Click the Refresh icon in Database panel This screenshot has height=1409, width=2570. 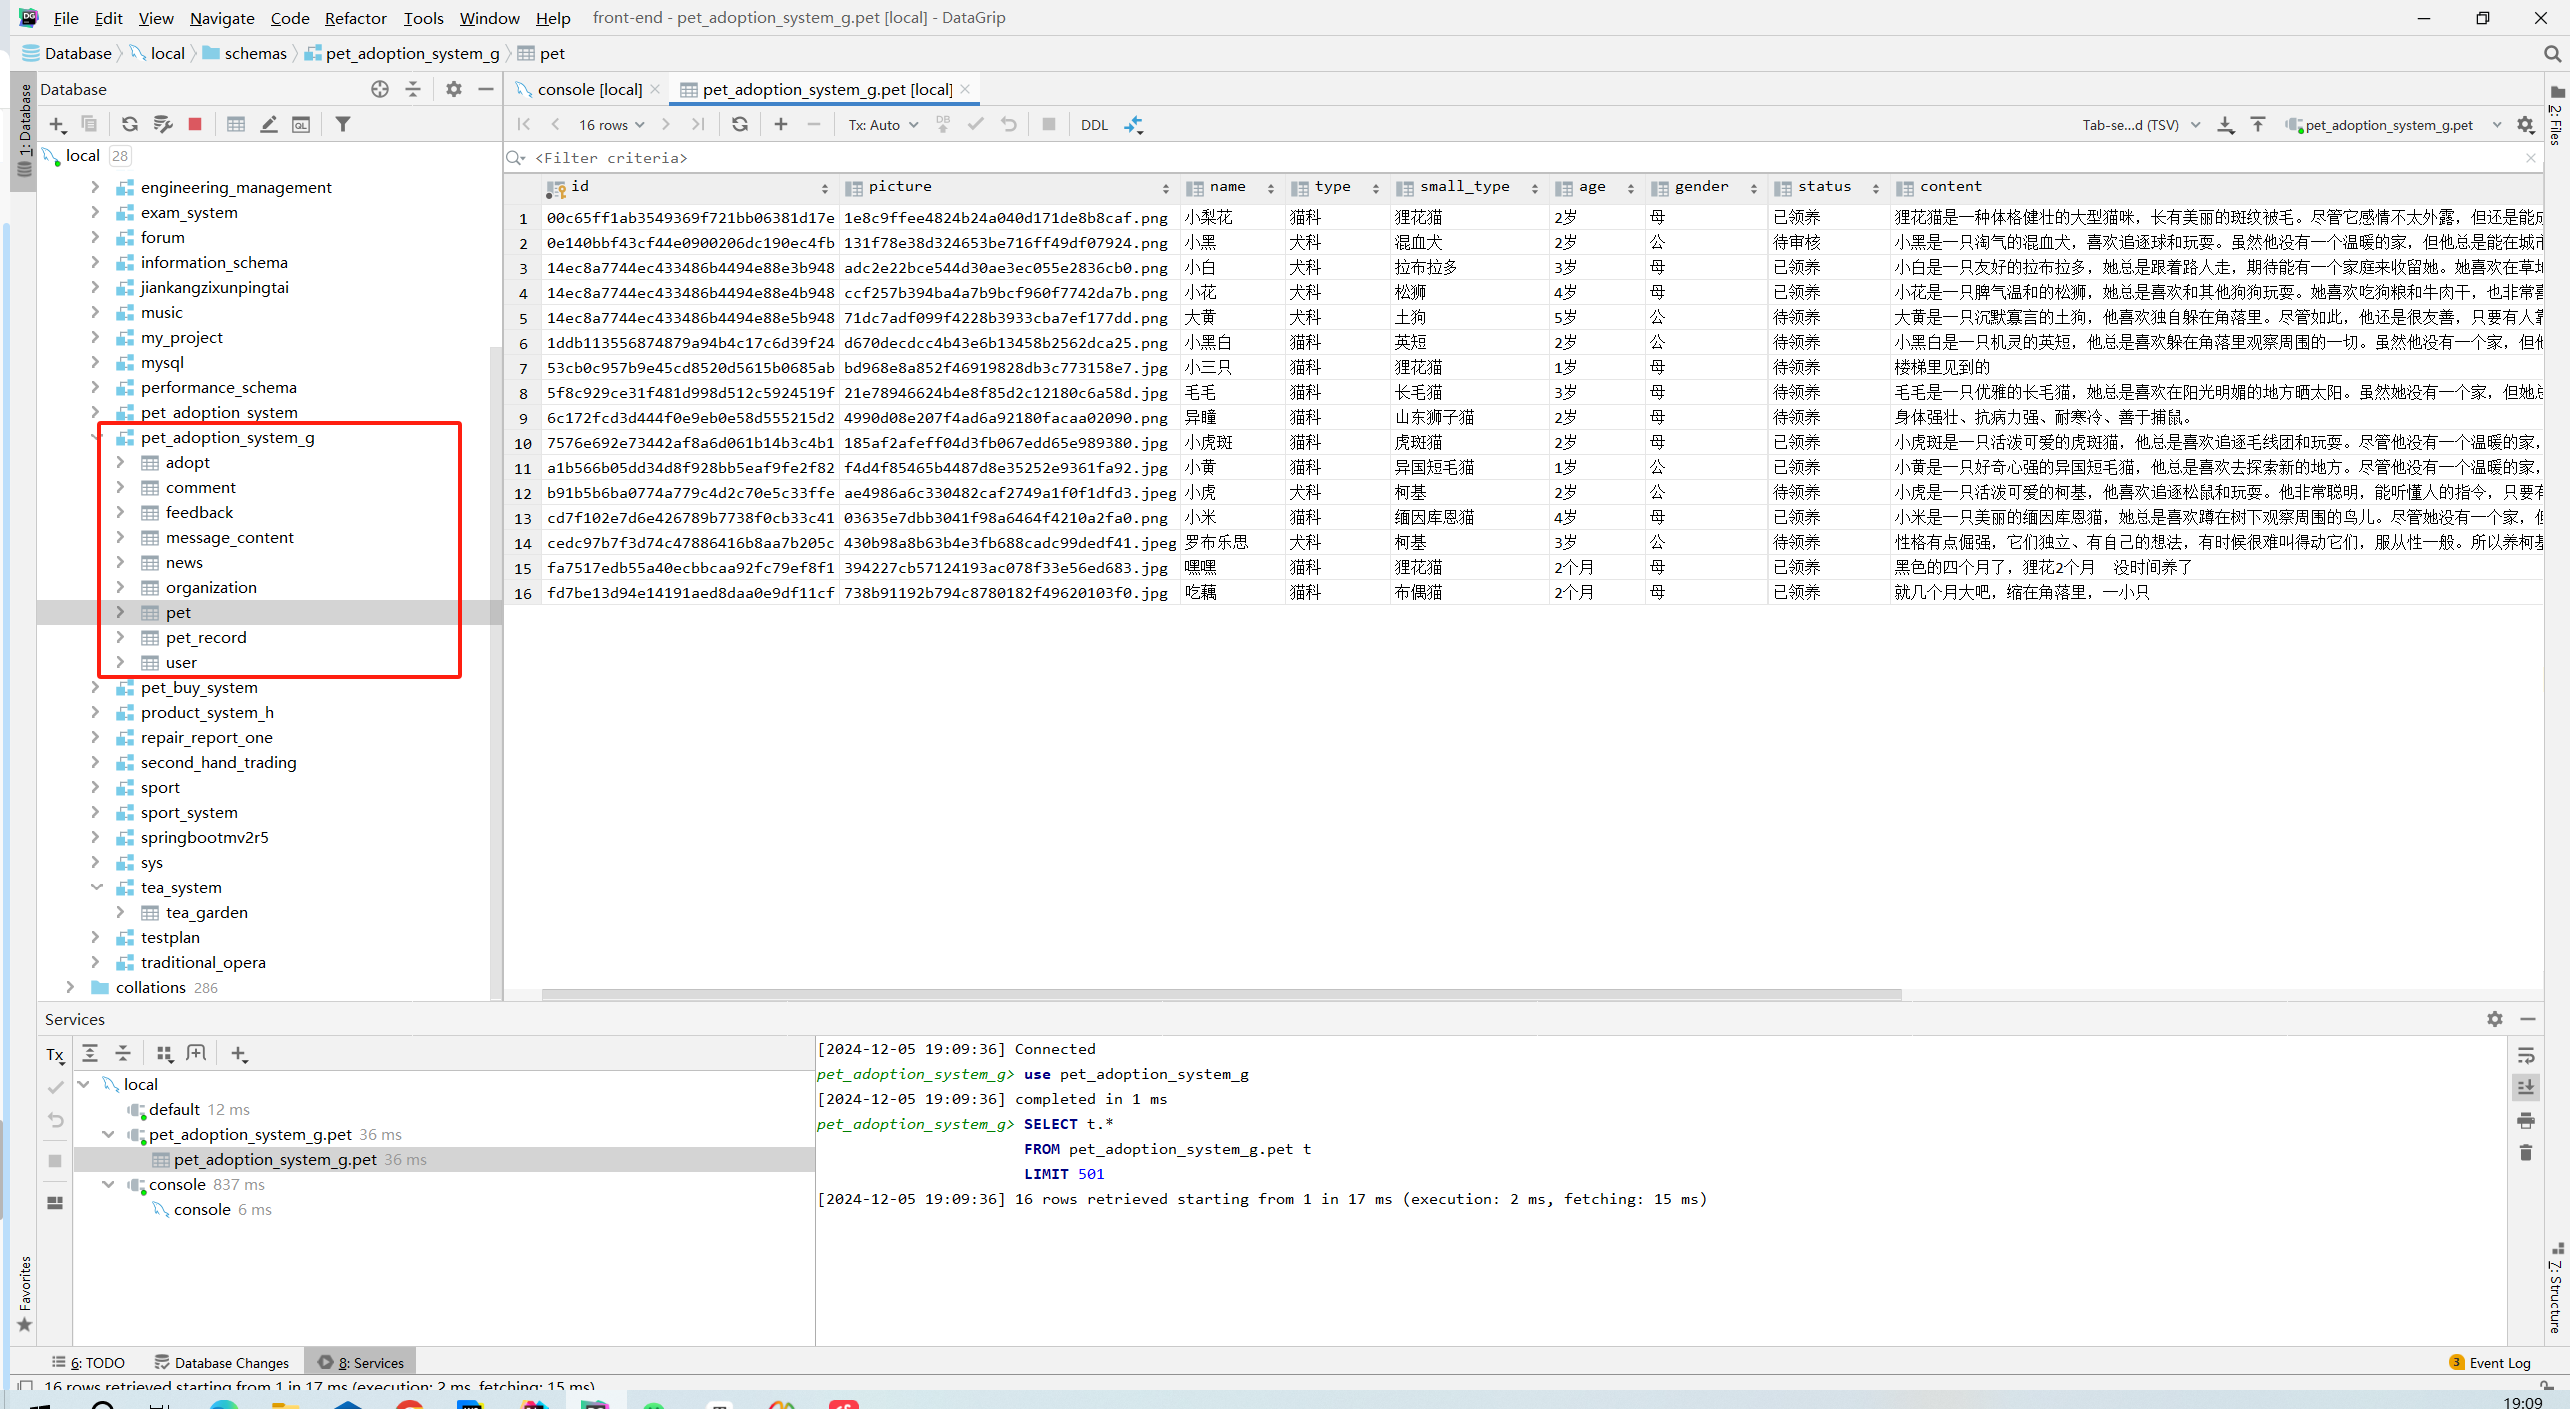coord(130,124)
